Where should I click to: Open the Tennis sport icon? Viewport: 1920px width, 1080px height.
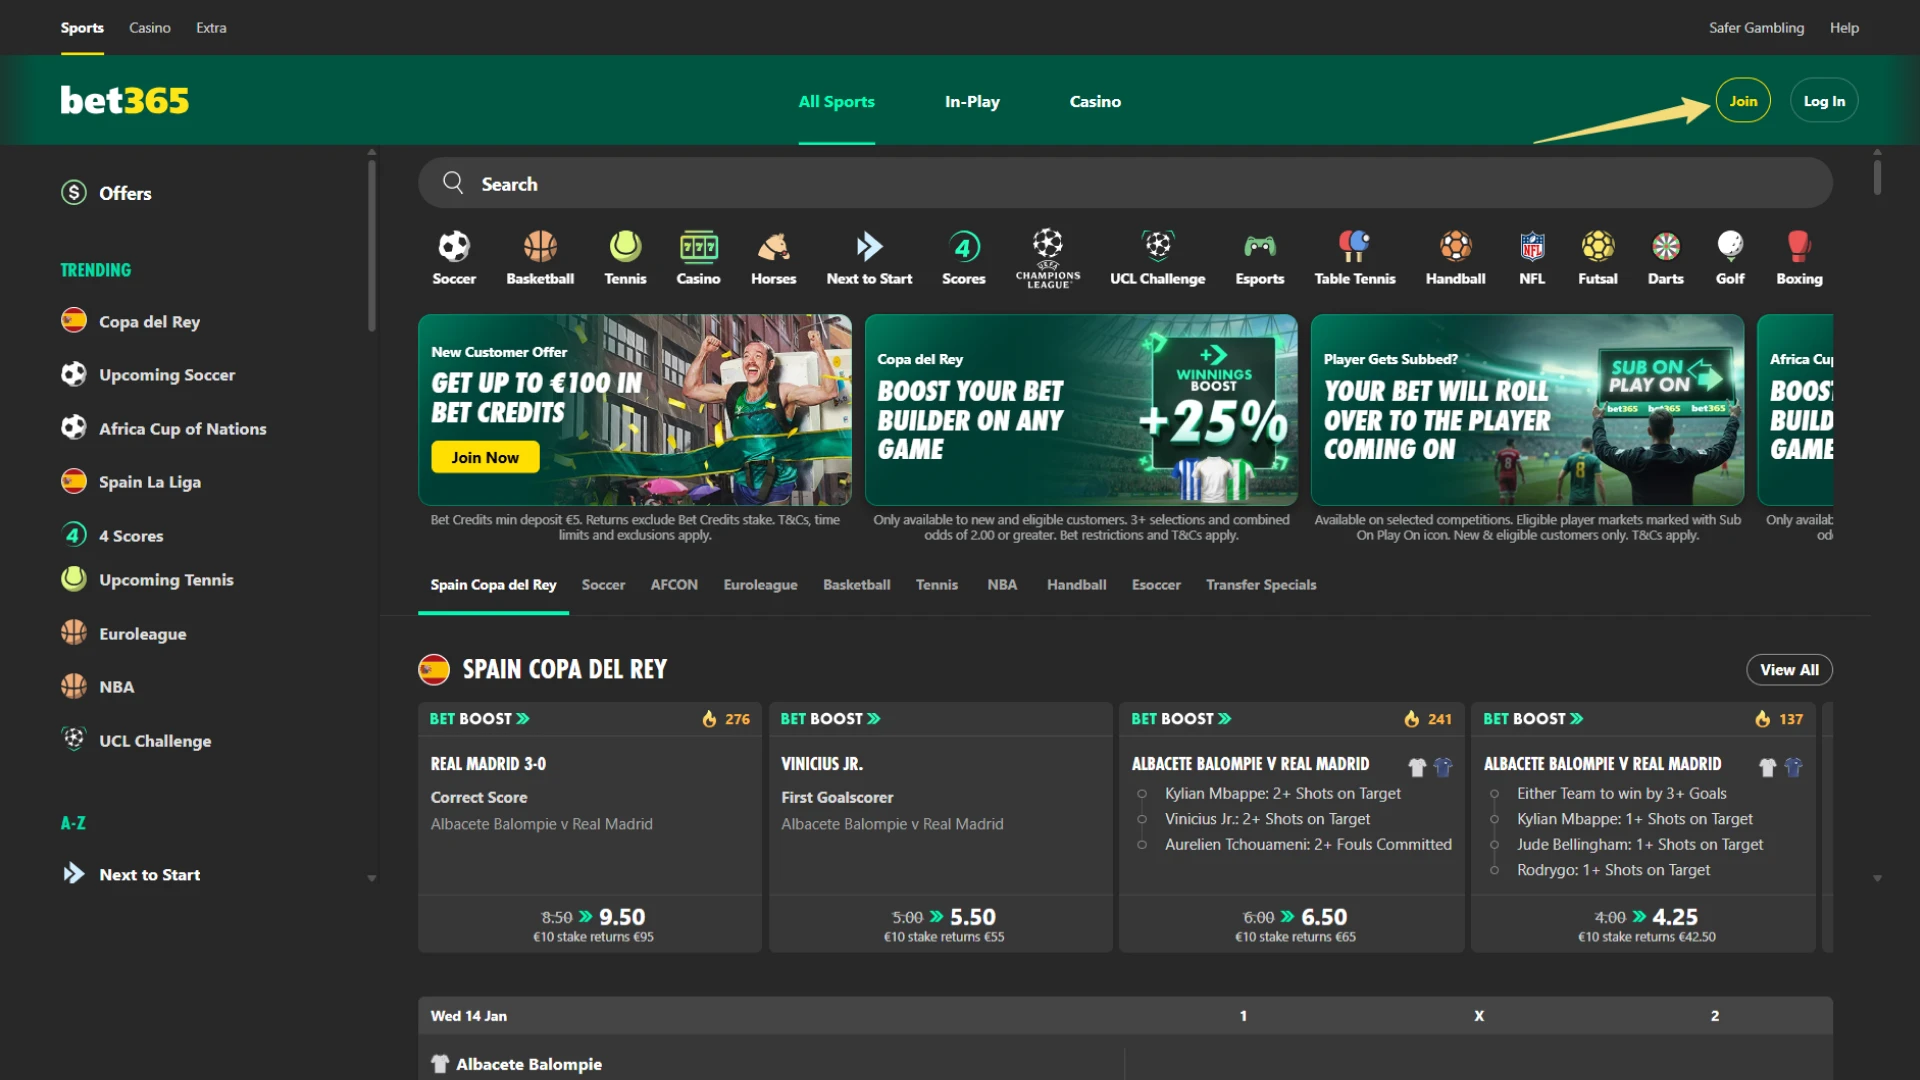[626, 257]
